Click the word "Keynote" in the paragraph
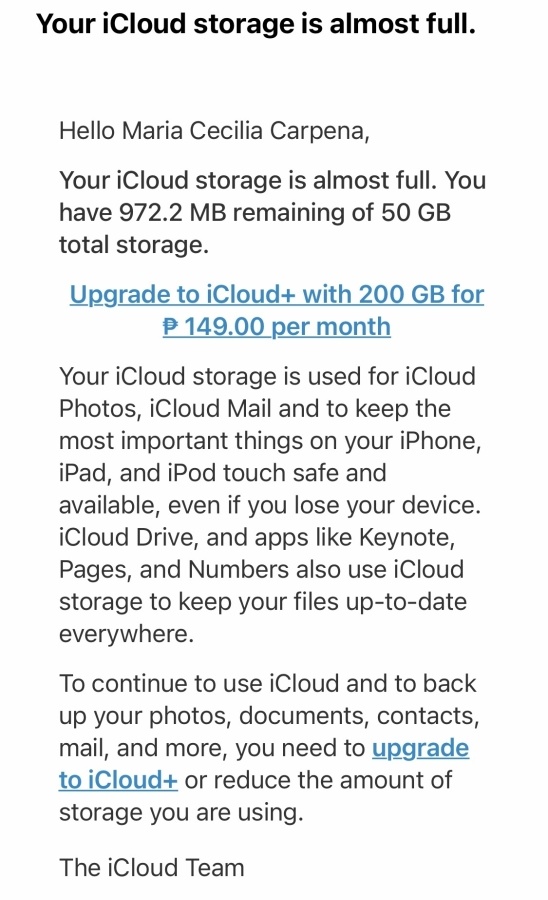This screenshot has height=900, width=548. (407, 537)
